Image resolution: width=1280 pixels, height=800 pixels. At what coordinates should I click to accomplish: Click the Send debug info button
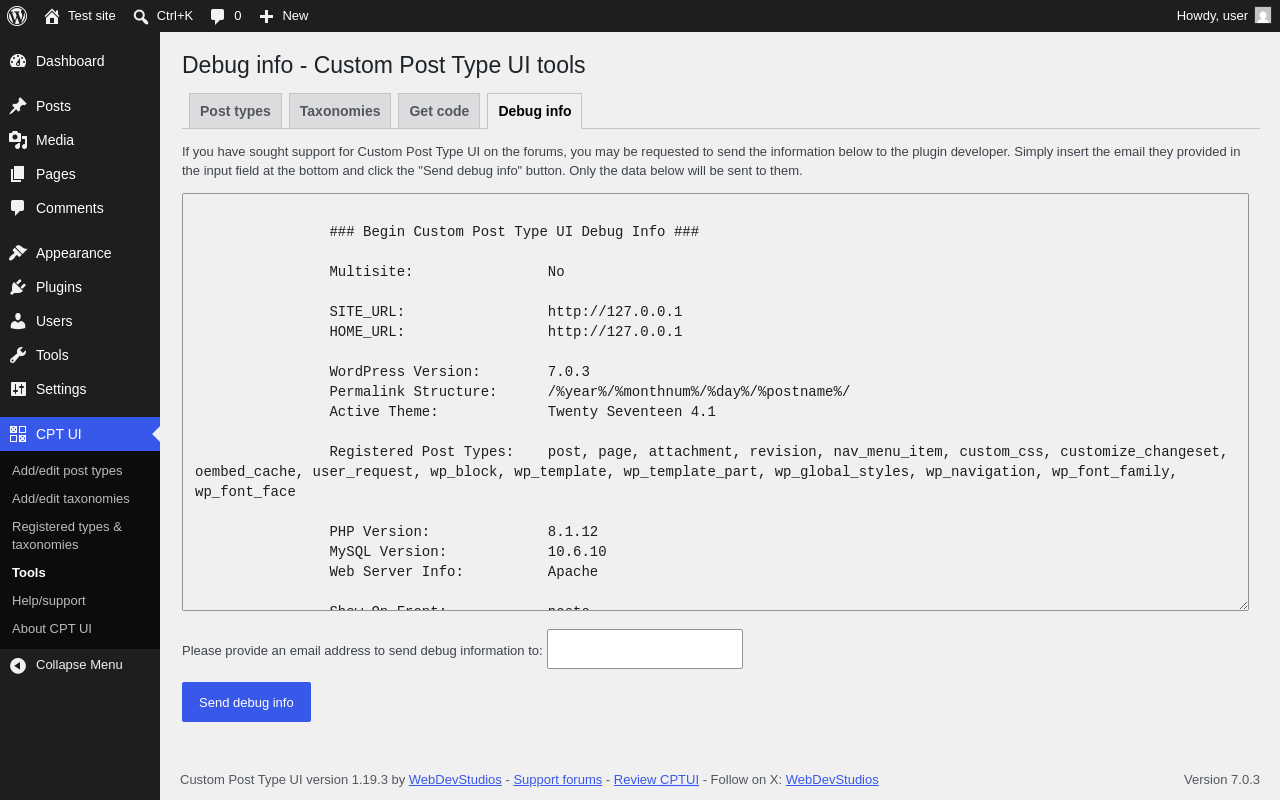246,702
